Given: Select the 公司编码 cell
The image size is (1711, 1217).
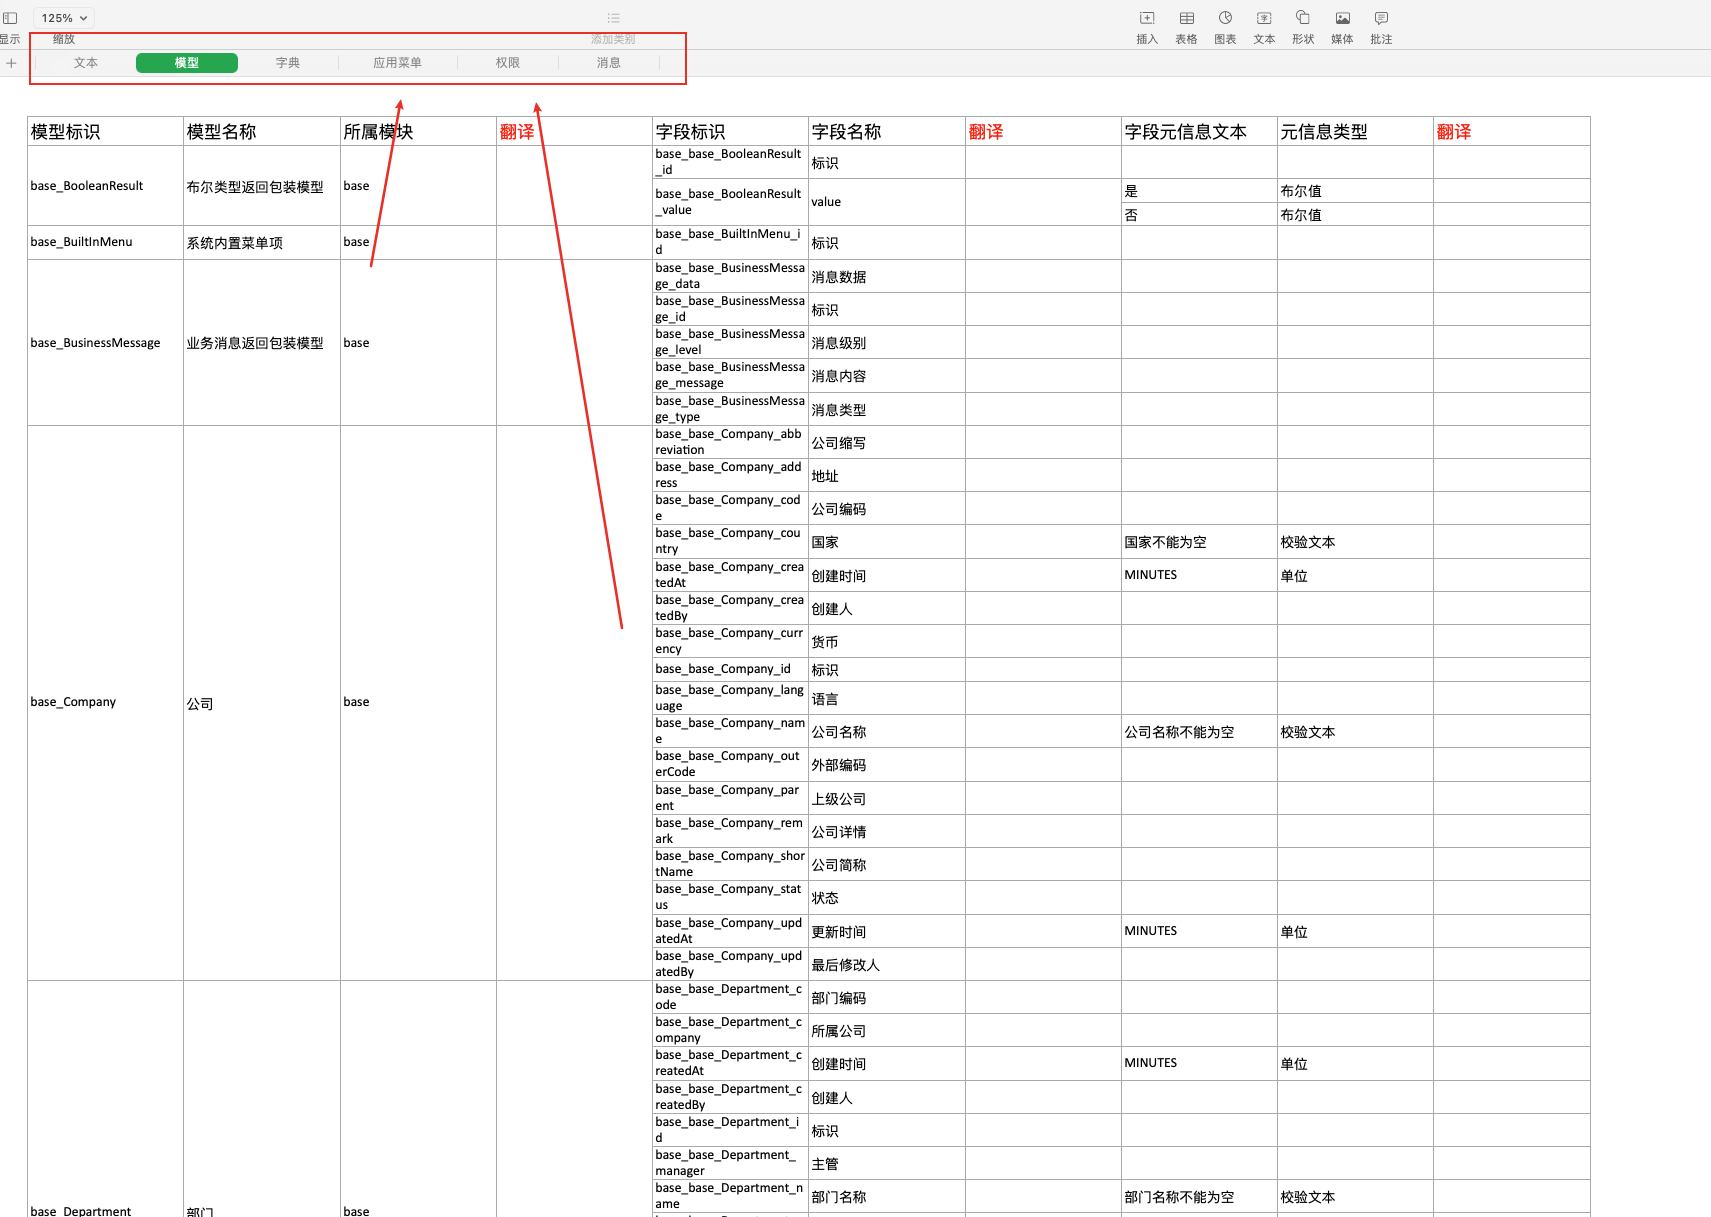Looking at the screenshot, I should tap(887, 508).
